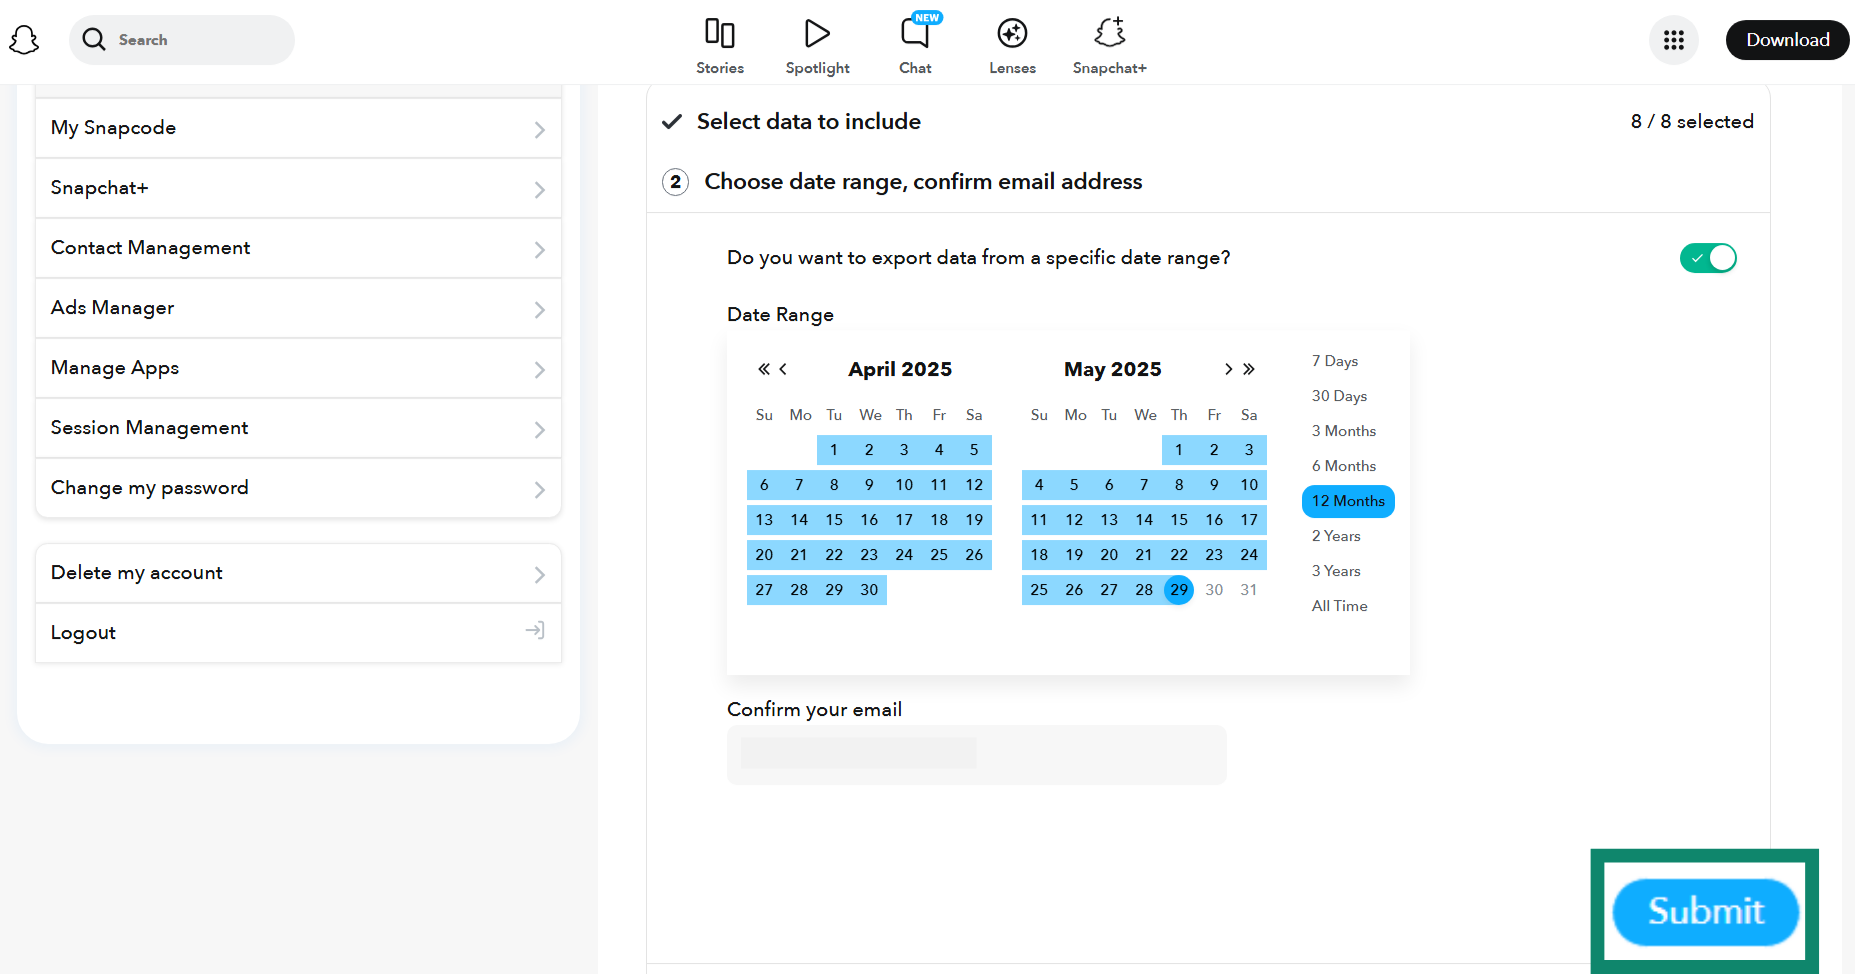
Task: Click the Submit button
Action: coord(1705,911)
